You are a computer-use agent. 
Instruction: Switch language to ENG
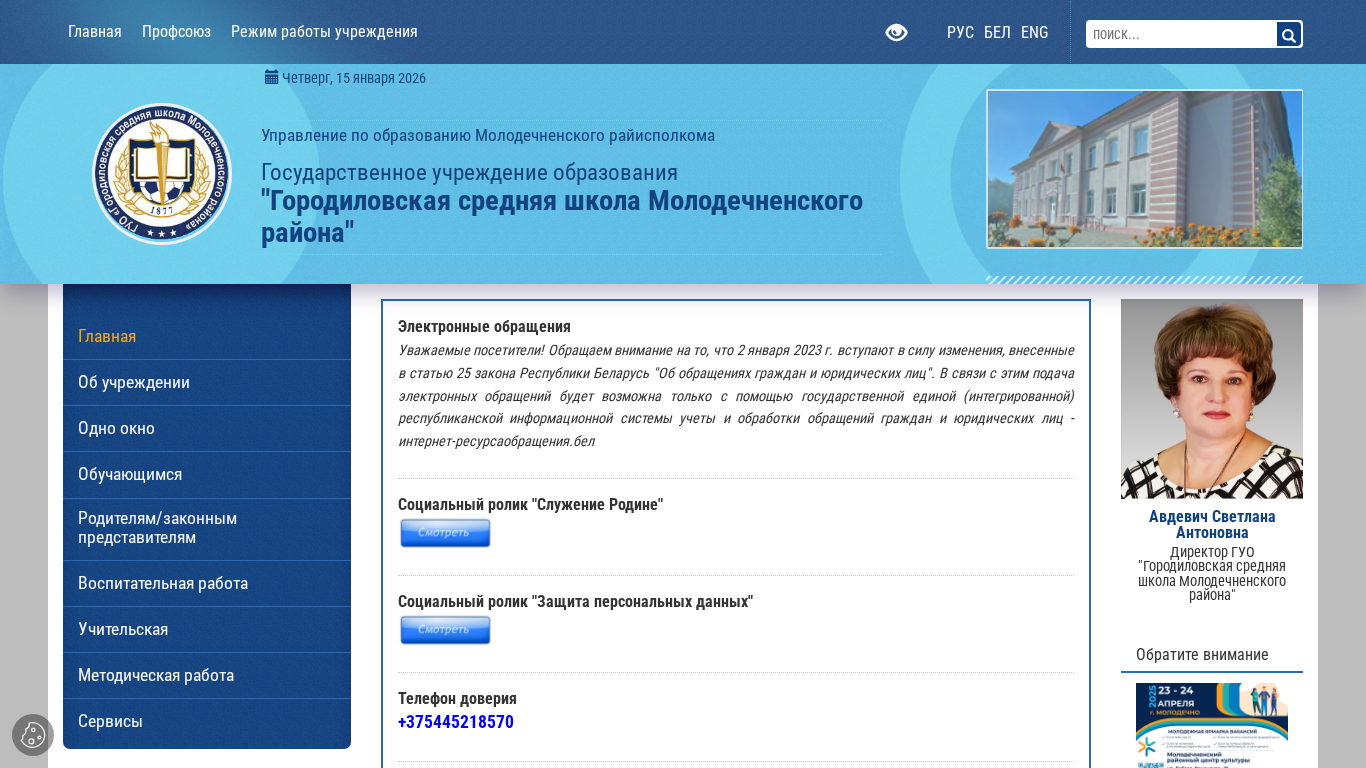pyautogui.click(x=1035, y=33)
